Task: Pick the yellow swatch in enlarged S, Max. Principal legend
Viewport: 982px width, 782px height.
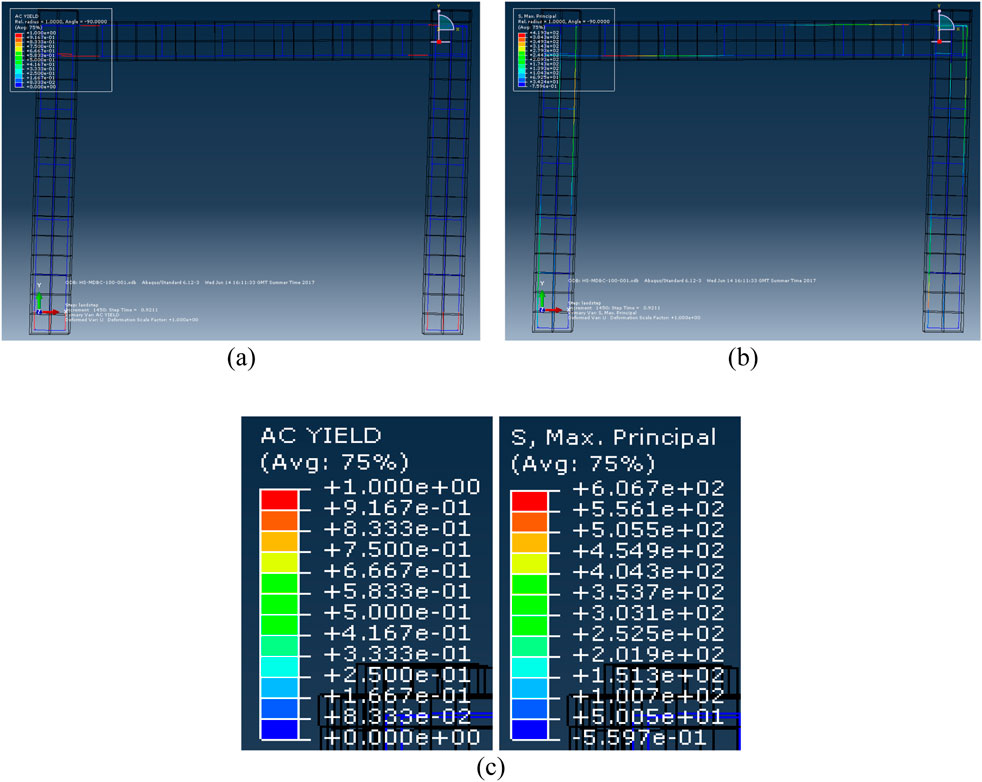Action: 529,563
